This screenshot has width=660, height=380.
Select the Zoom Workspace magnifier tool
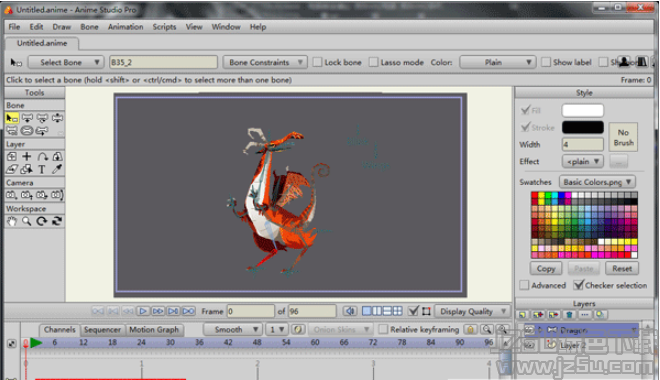click(x=27, y=221)
